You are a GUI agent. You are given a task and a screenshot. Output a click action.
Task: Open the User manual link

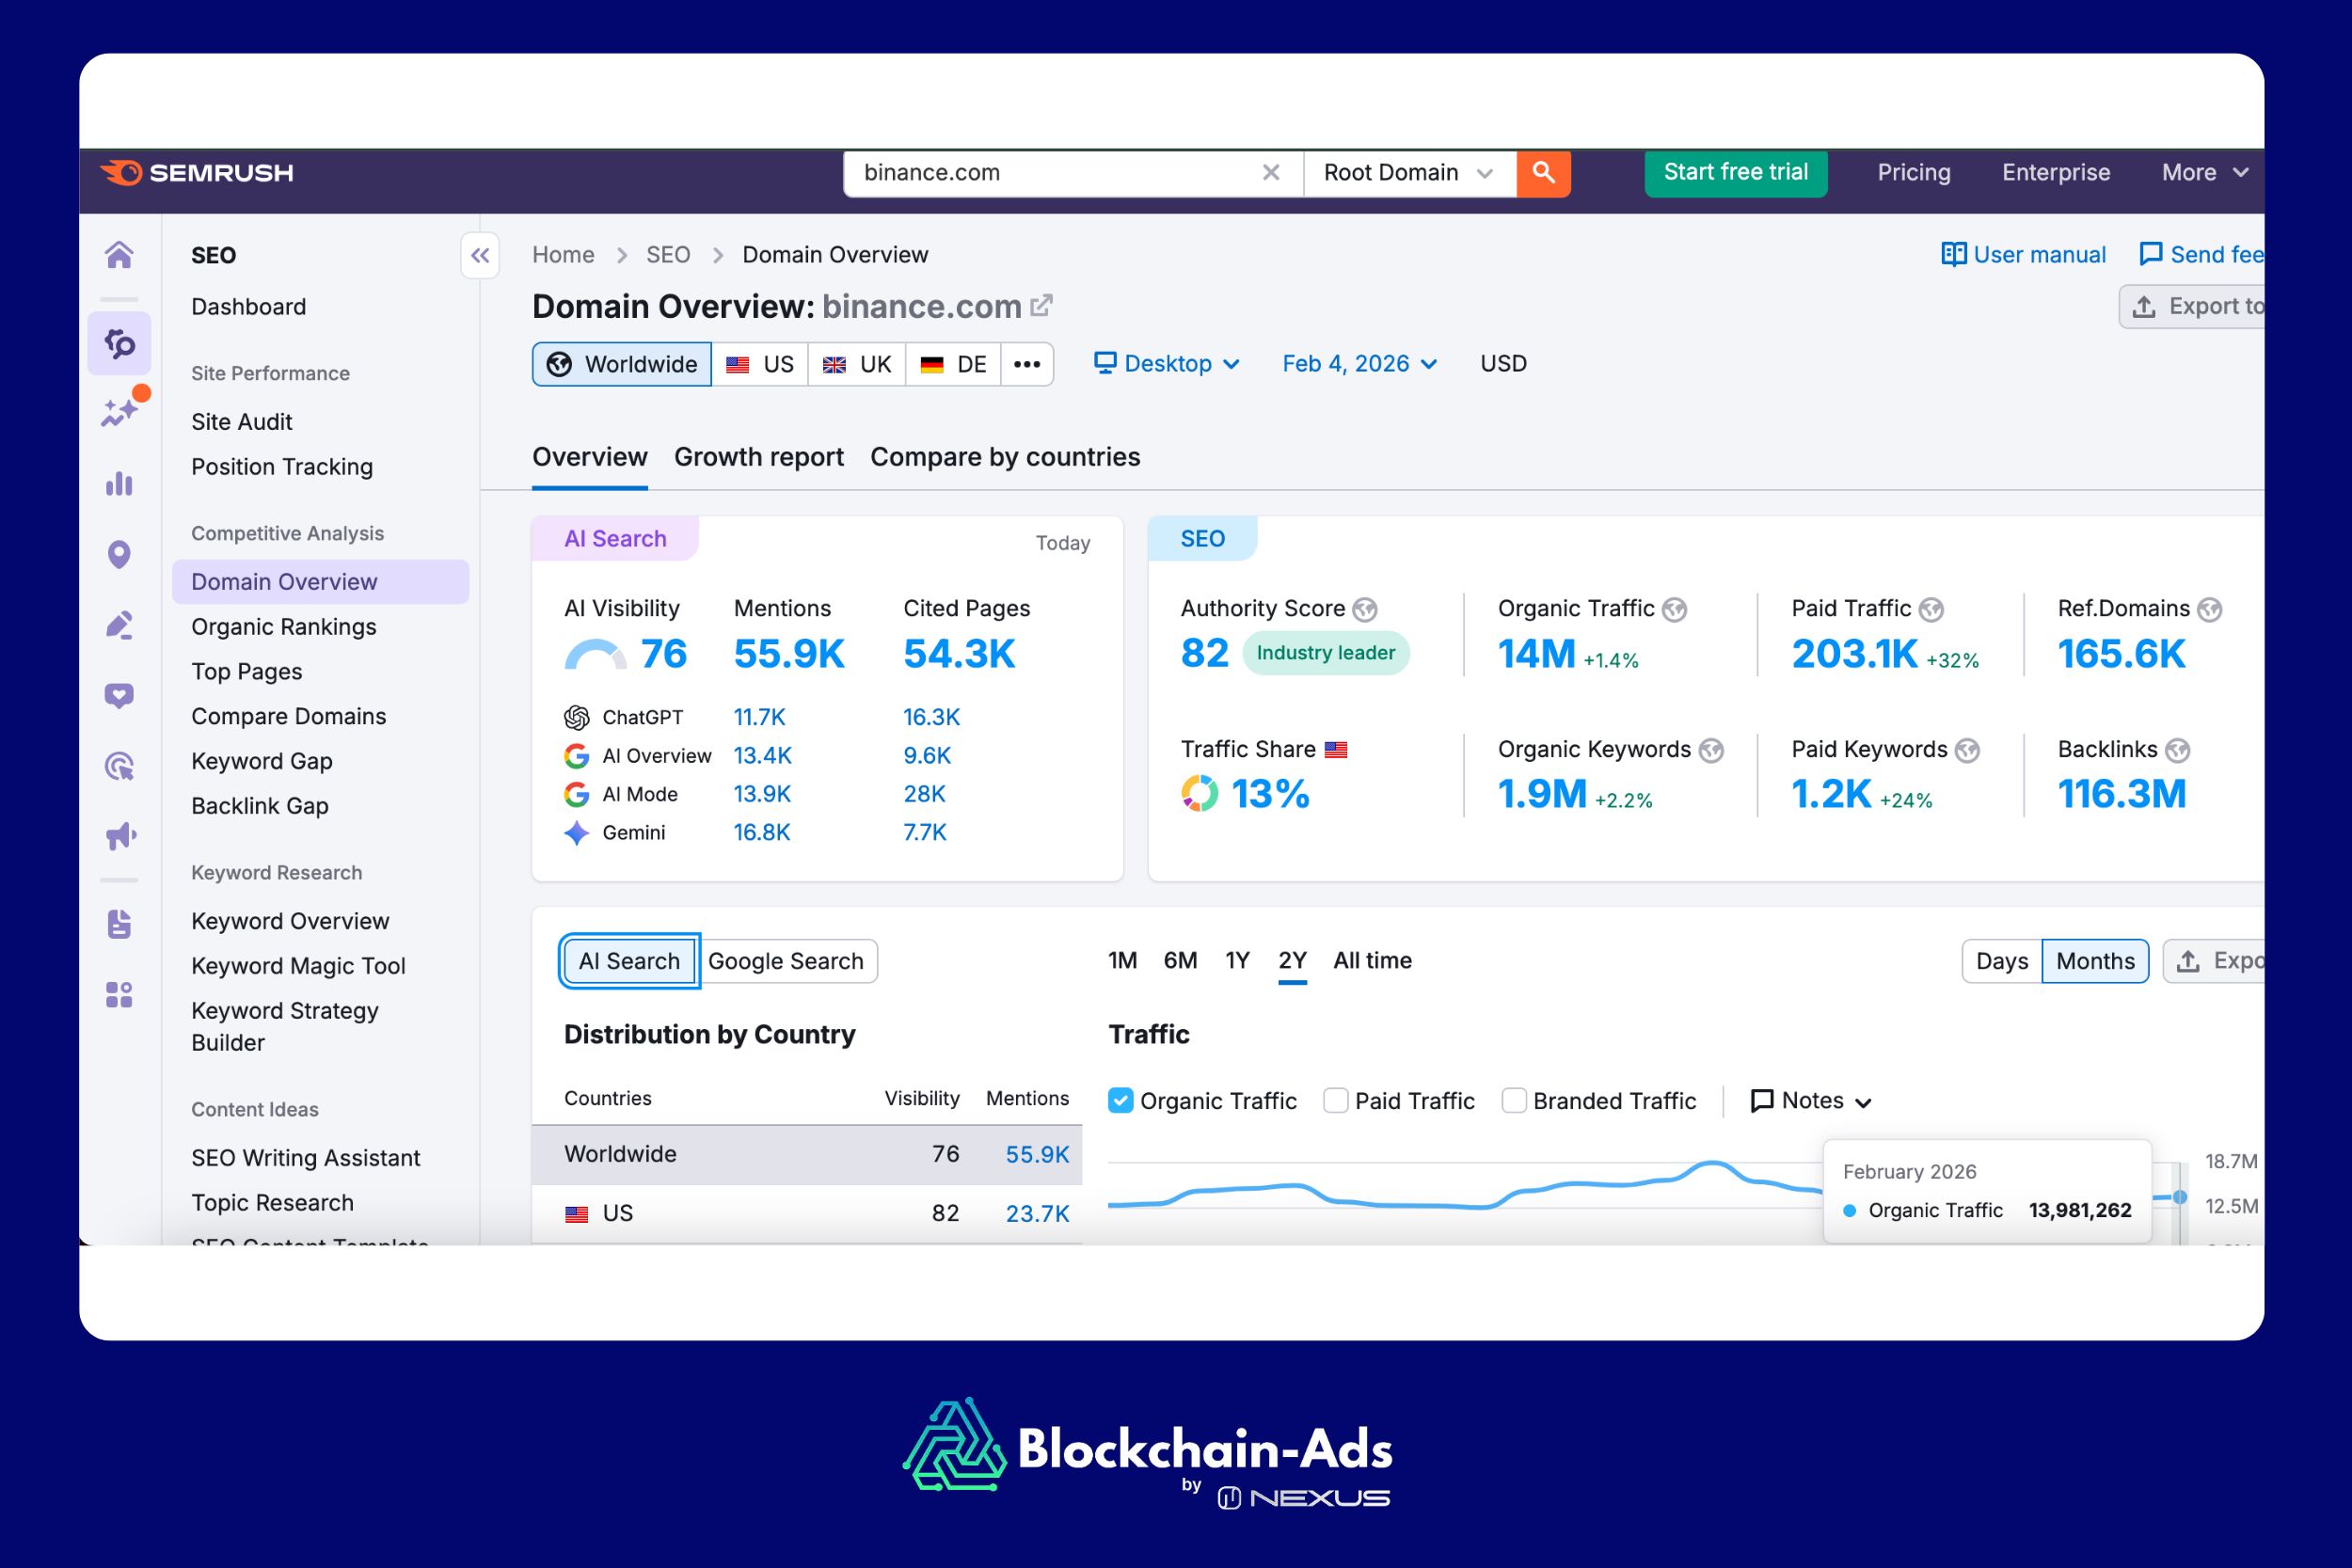click(x=2023, y=255)
